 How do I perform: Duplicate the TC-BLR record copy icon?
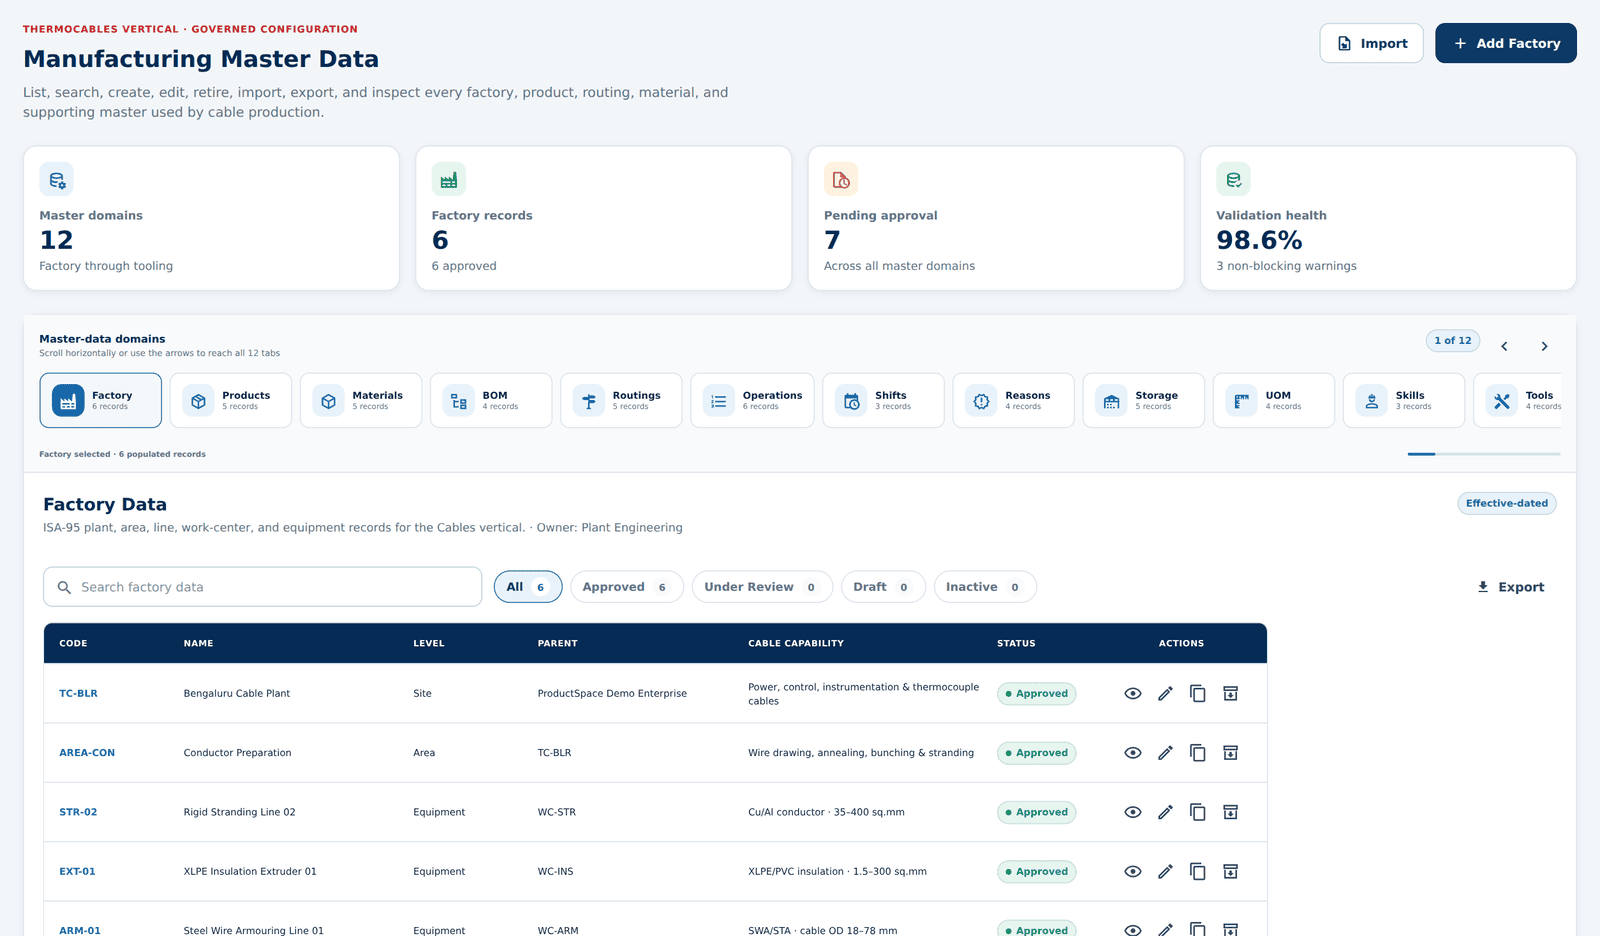pos(1198,693)
